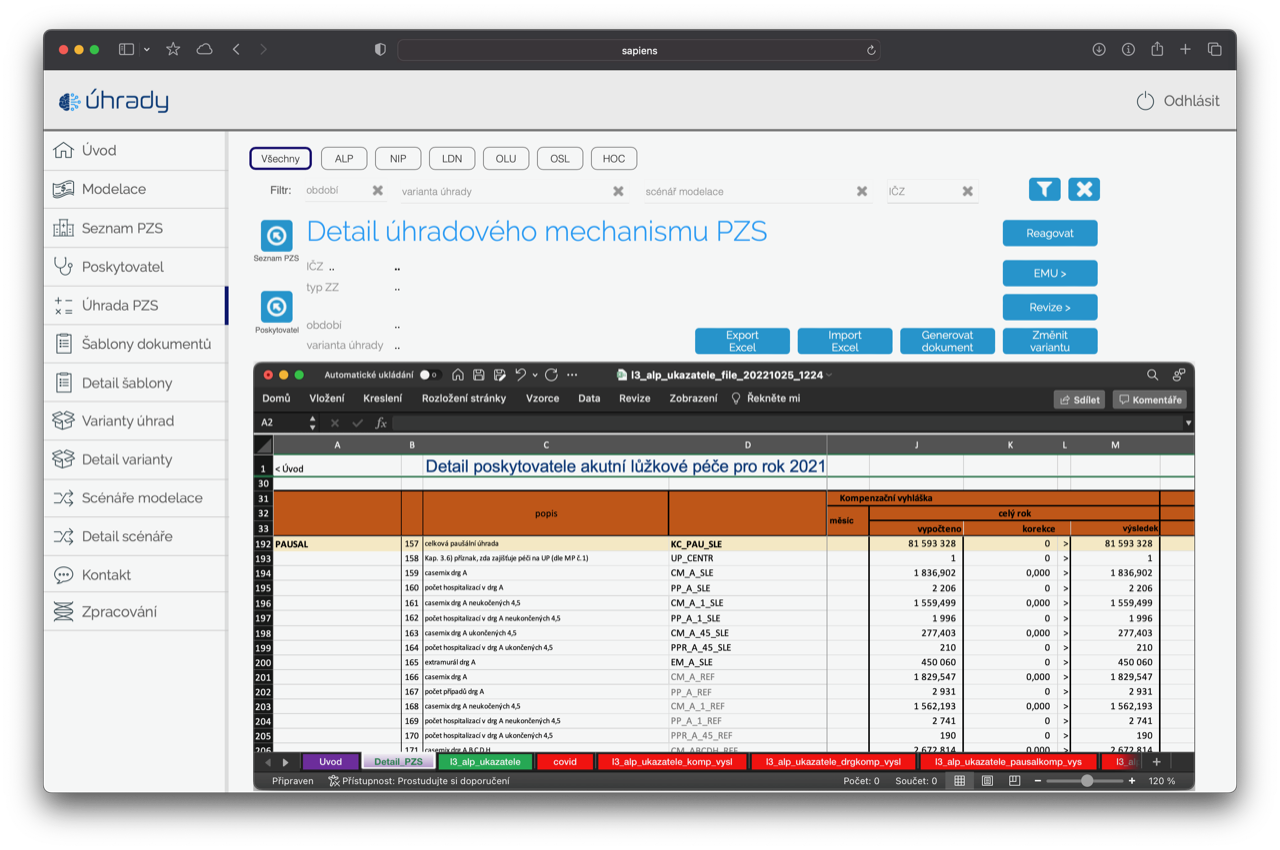Click the Reagovat button

1050,233
